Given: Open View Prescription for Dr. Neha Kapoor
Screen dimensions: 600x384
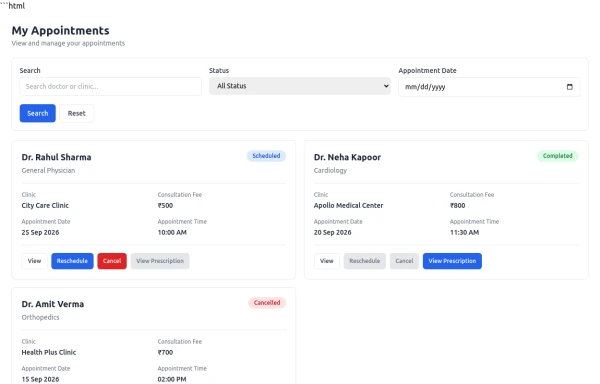Looking at the screenshot, I should (x=452, y=261).
